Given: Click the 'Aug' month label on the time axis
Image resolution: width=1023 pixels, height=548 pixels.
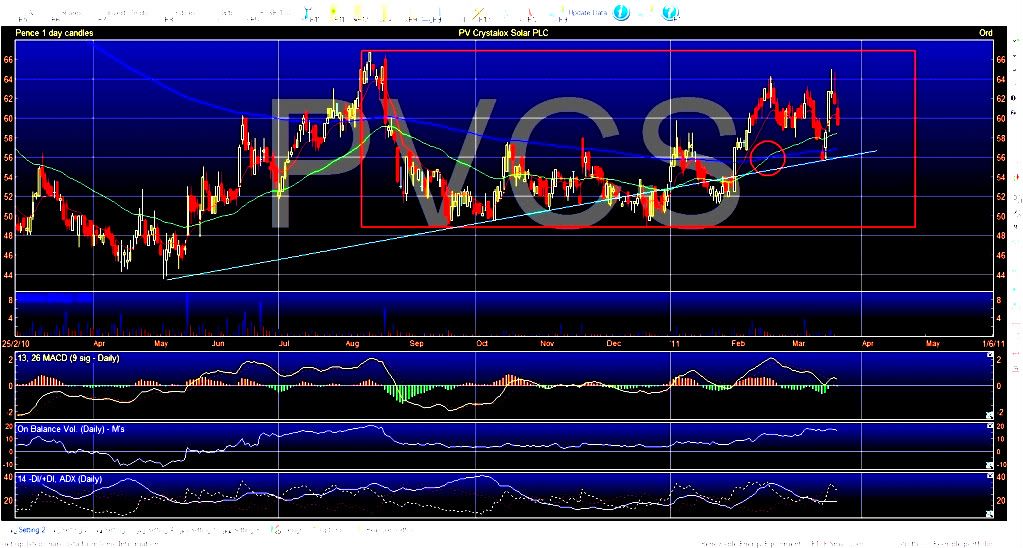Looking at the screenshot, I should [353, 343].
